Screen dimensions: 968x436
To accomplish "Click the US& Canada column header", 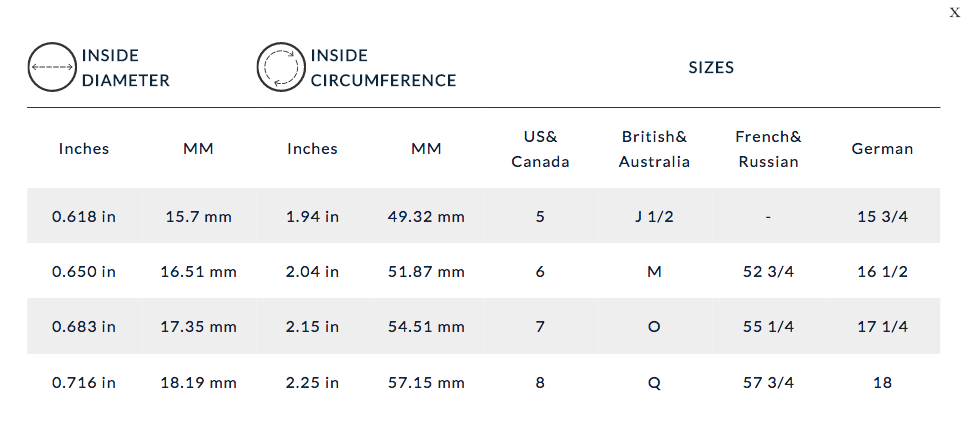I will 540,148.
